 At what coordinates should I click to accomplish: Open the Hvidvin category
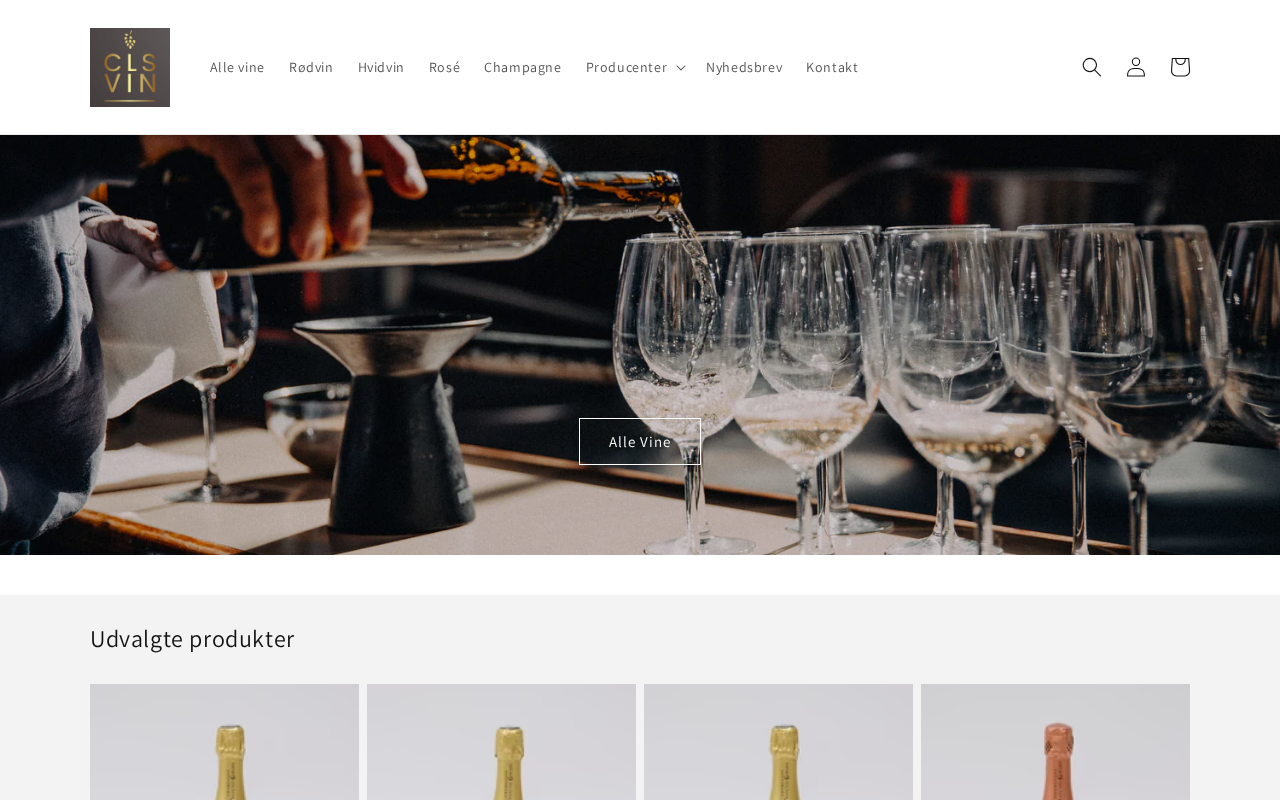[x=381, y=67]
